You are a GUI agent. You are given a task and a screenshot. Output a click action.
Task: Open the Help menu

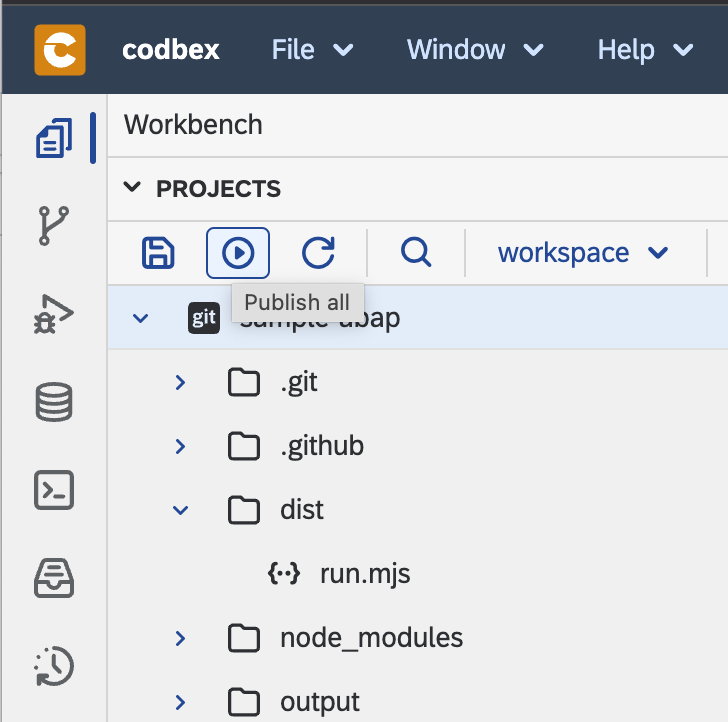click(645, 50)
